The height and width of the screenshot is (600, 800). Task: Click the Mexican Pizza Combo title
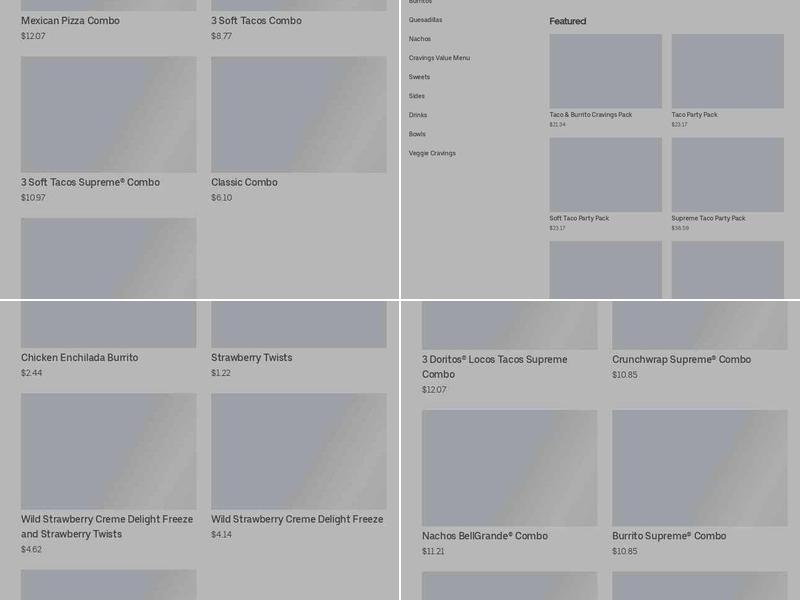point(70,21)
